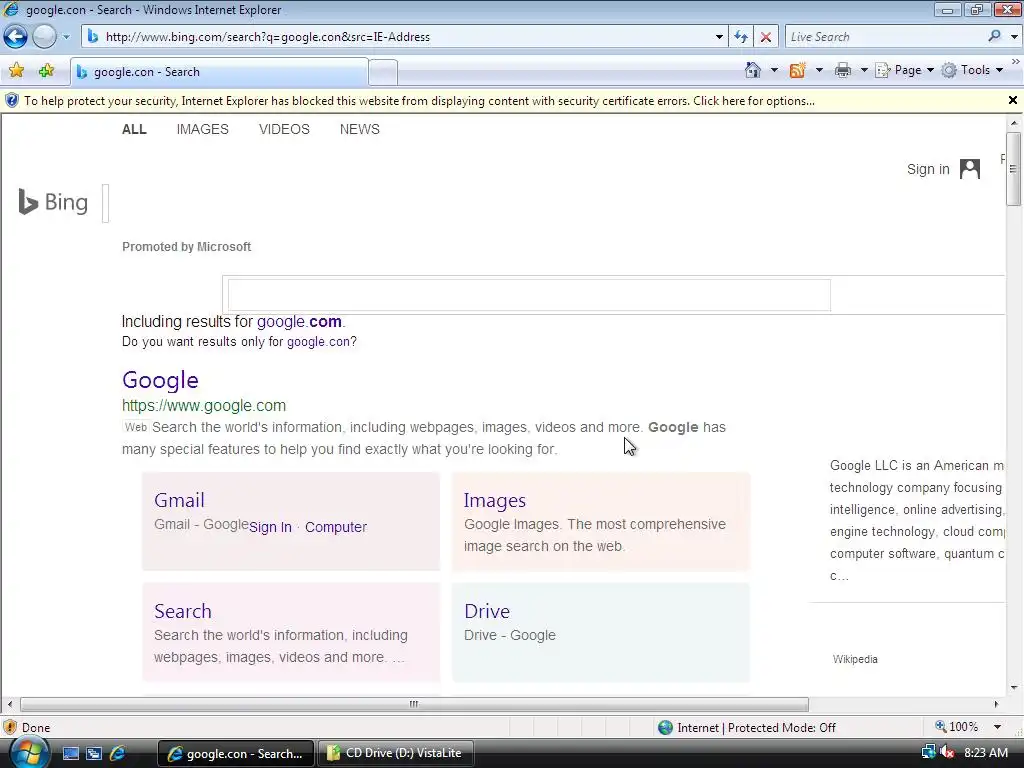Click the Add to Favorites icon
Screen dimensions: 1024x768
tap(46, 71)
